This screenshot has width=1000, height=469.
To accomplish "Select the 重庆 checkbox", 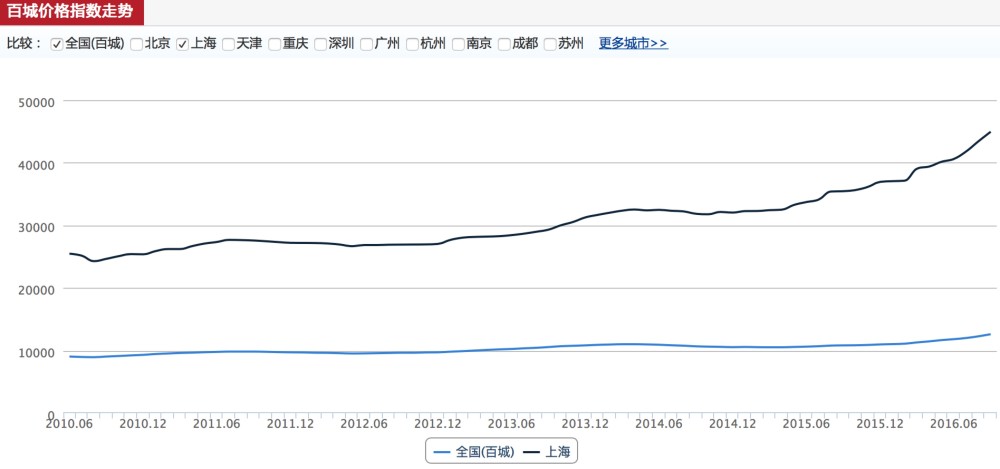I will [x=275, y=44].
